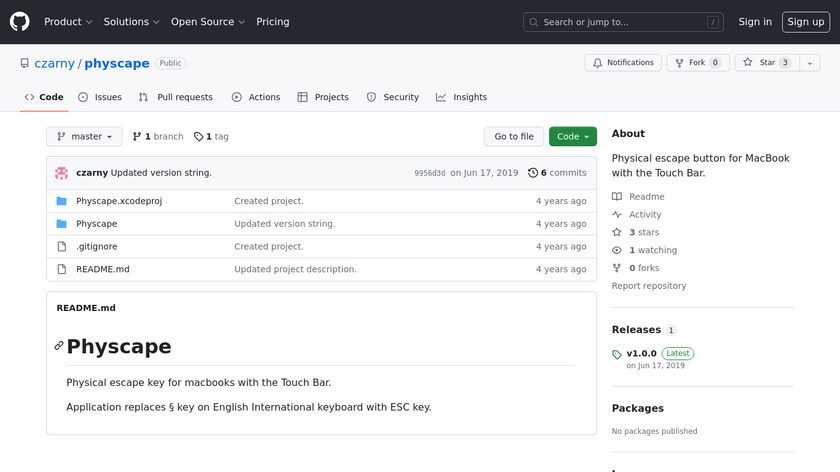Open the README.md file link
The image size is (840, 472).
(x=103, y=270)
